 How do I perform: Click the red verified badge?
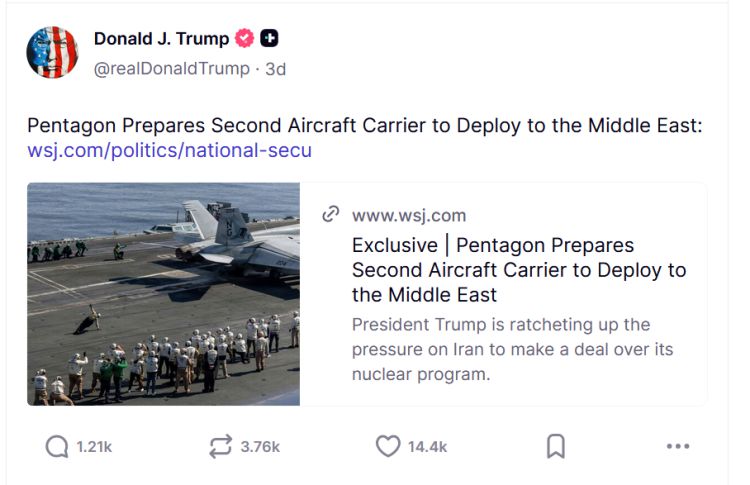(245, 39)
